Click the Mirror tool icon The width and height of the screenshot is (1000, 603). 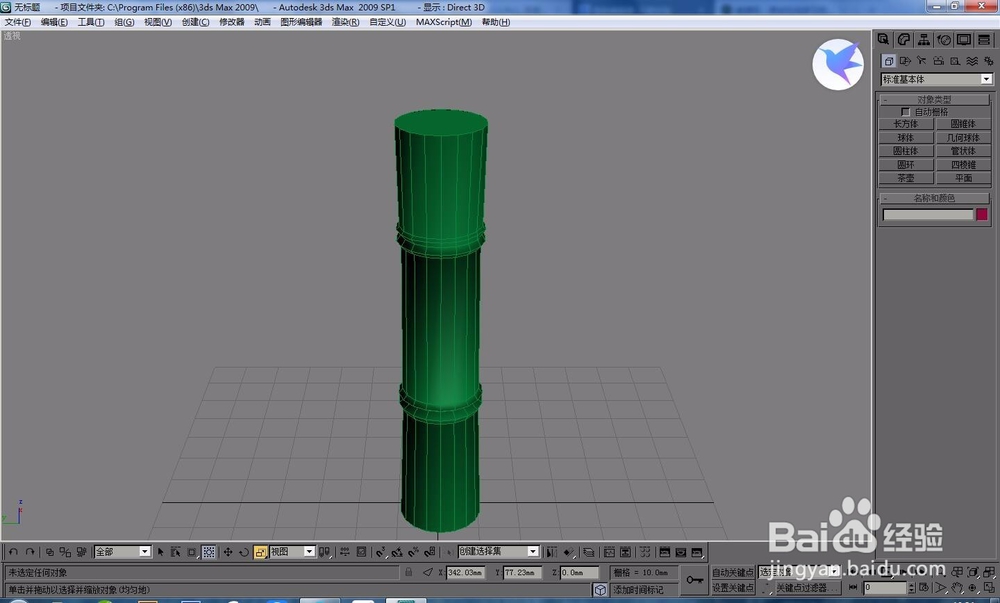tap(552, 552)
